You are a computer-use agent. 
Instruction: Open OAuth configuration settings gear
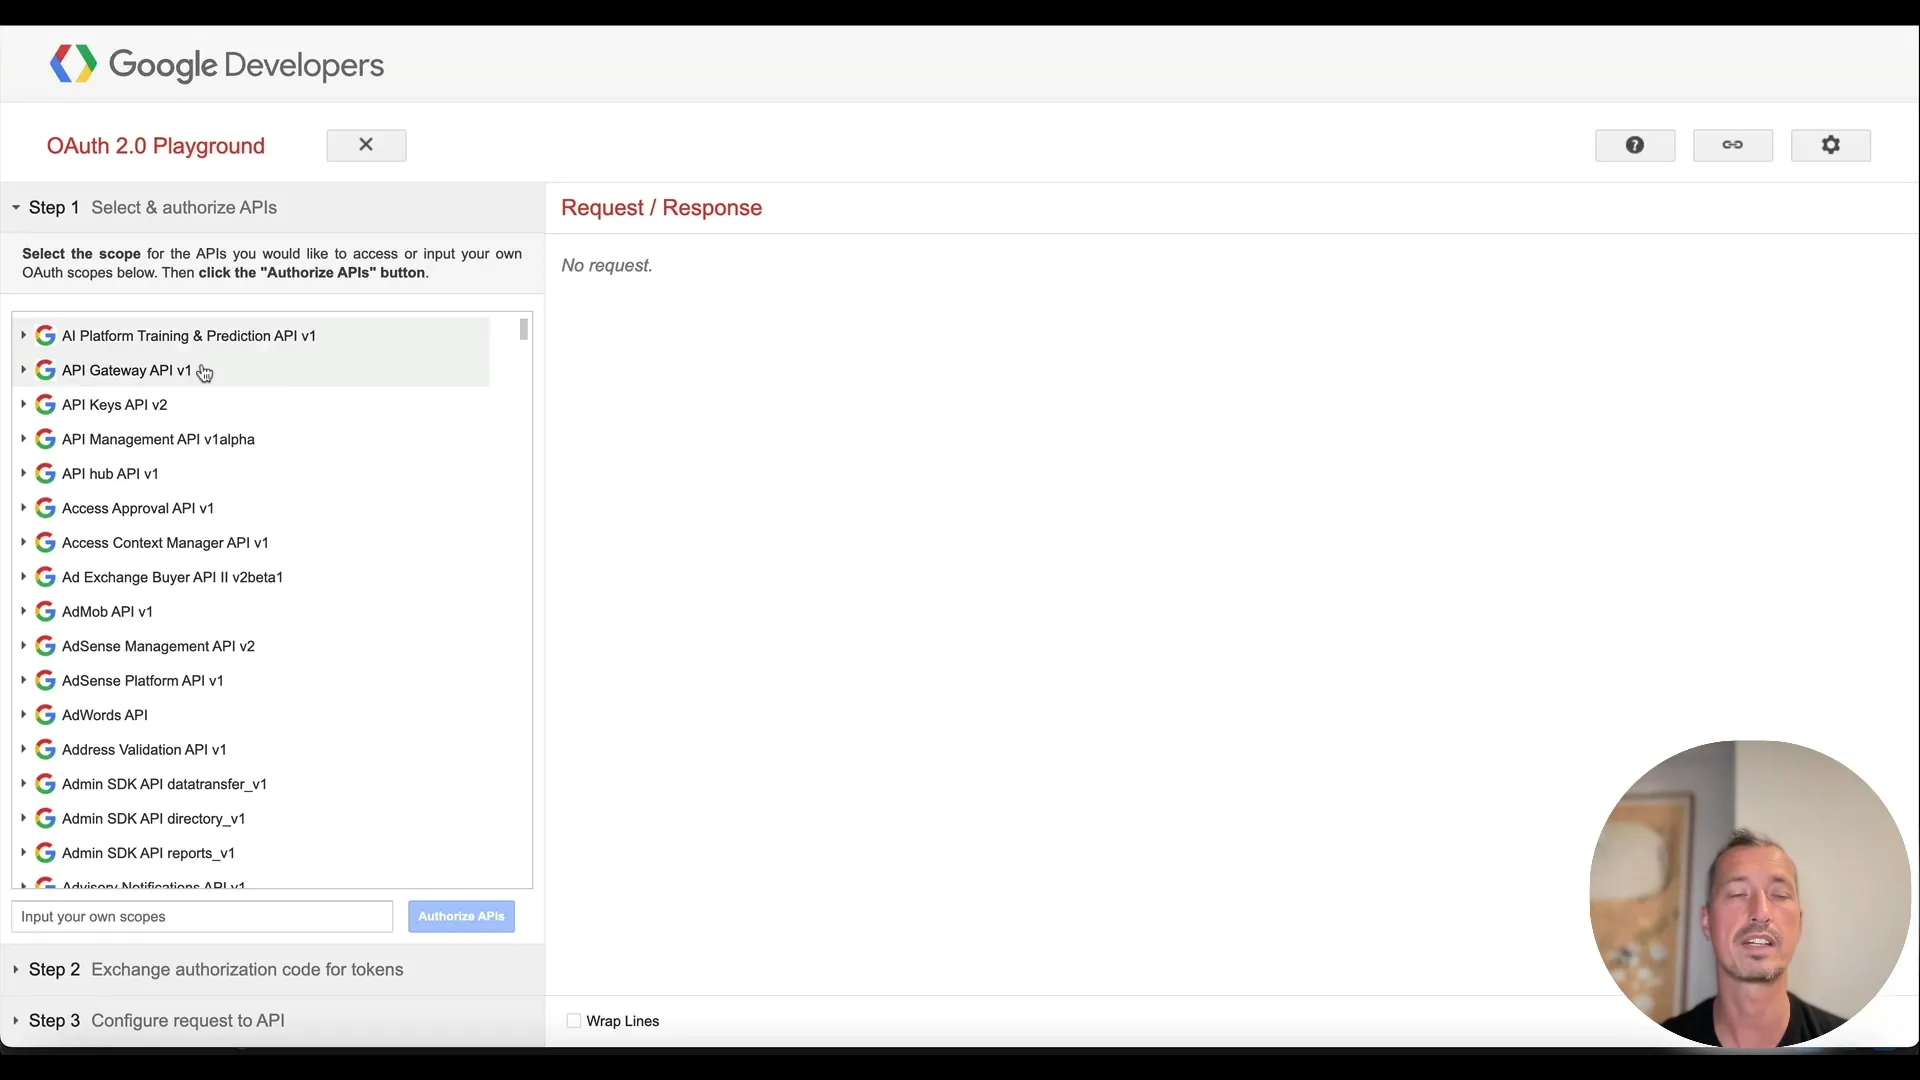tap(1830, 145)
